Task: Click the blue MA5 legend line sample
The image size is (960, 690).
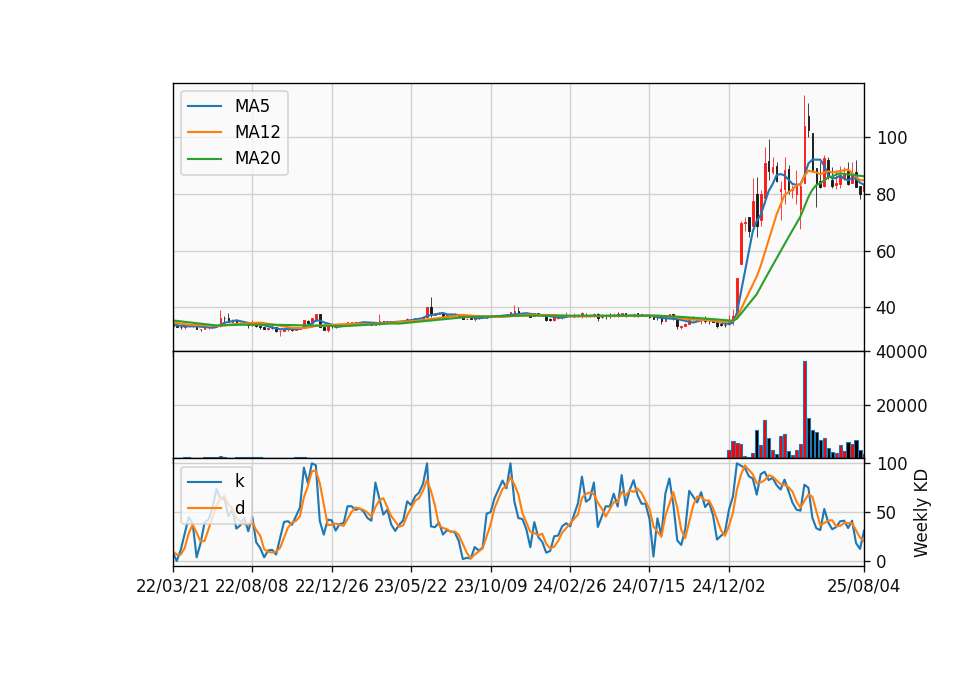Action: (204, 106)
